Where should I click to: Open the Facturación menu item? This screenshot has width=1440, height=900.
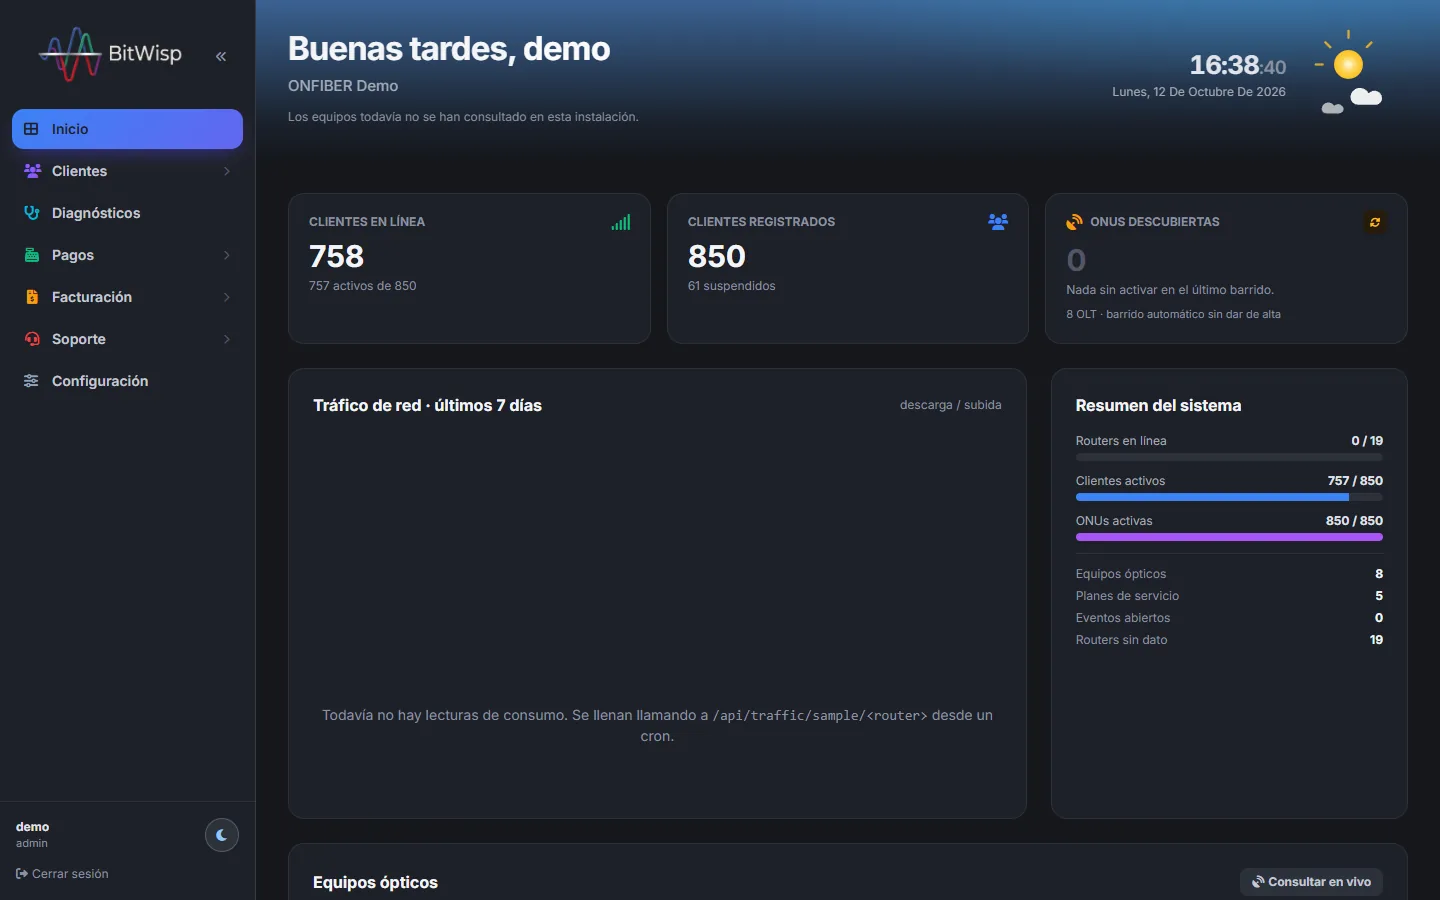tap(127, 297)
